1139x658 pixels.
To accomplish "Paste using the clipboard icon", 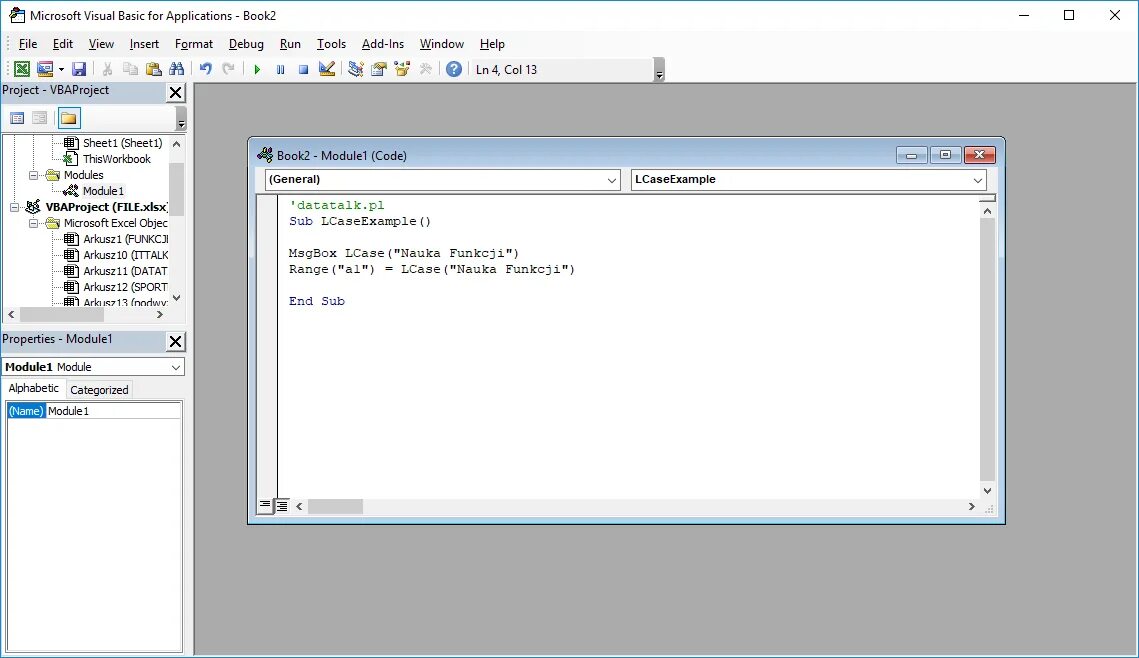I will click(153, 69).
